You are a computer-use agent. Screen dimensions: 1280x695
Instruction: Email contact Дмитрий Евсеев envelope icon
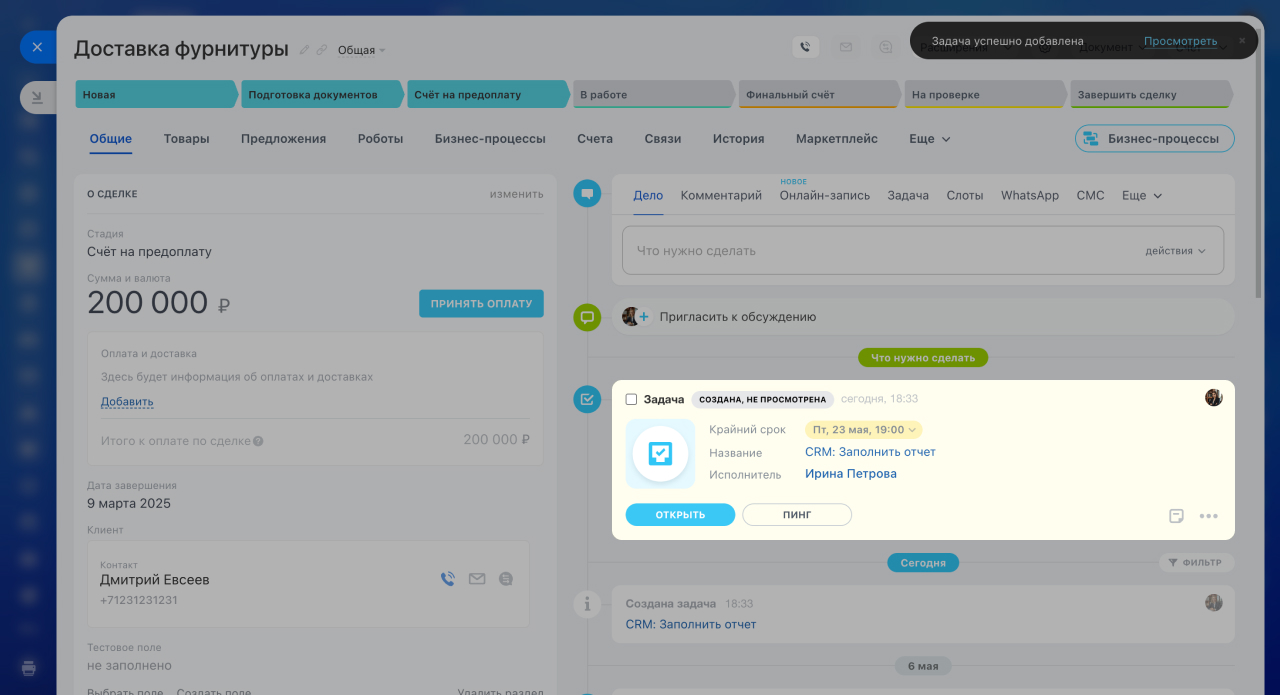[477, 579]
